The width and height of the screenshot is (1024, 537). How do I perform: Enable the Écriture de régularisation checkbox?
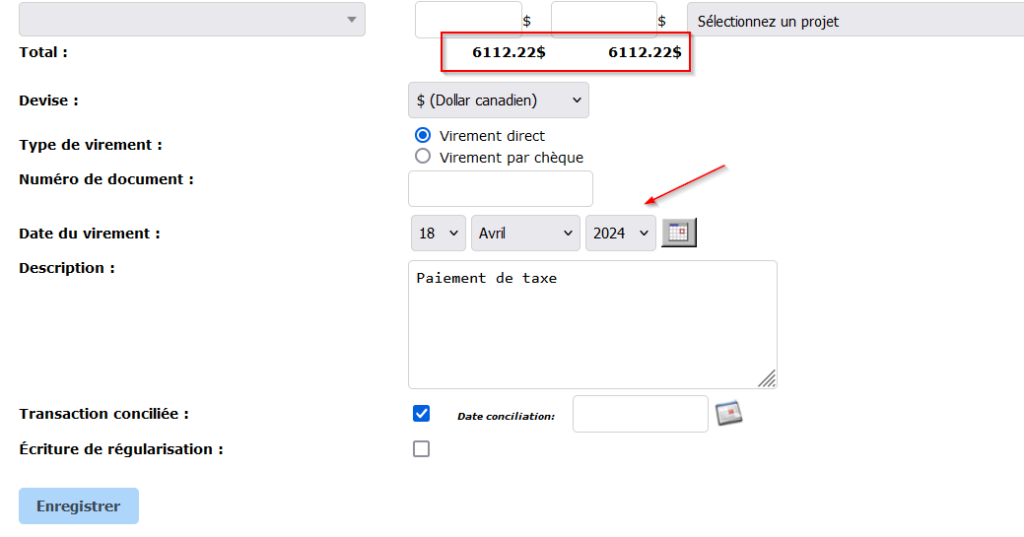pyautogui.click(x=421, y=449)
